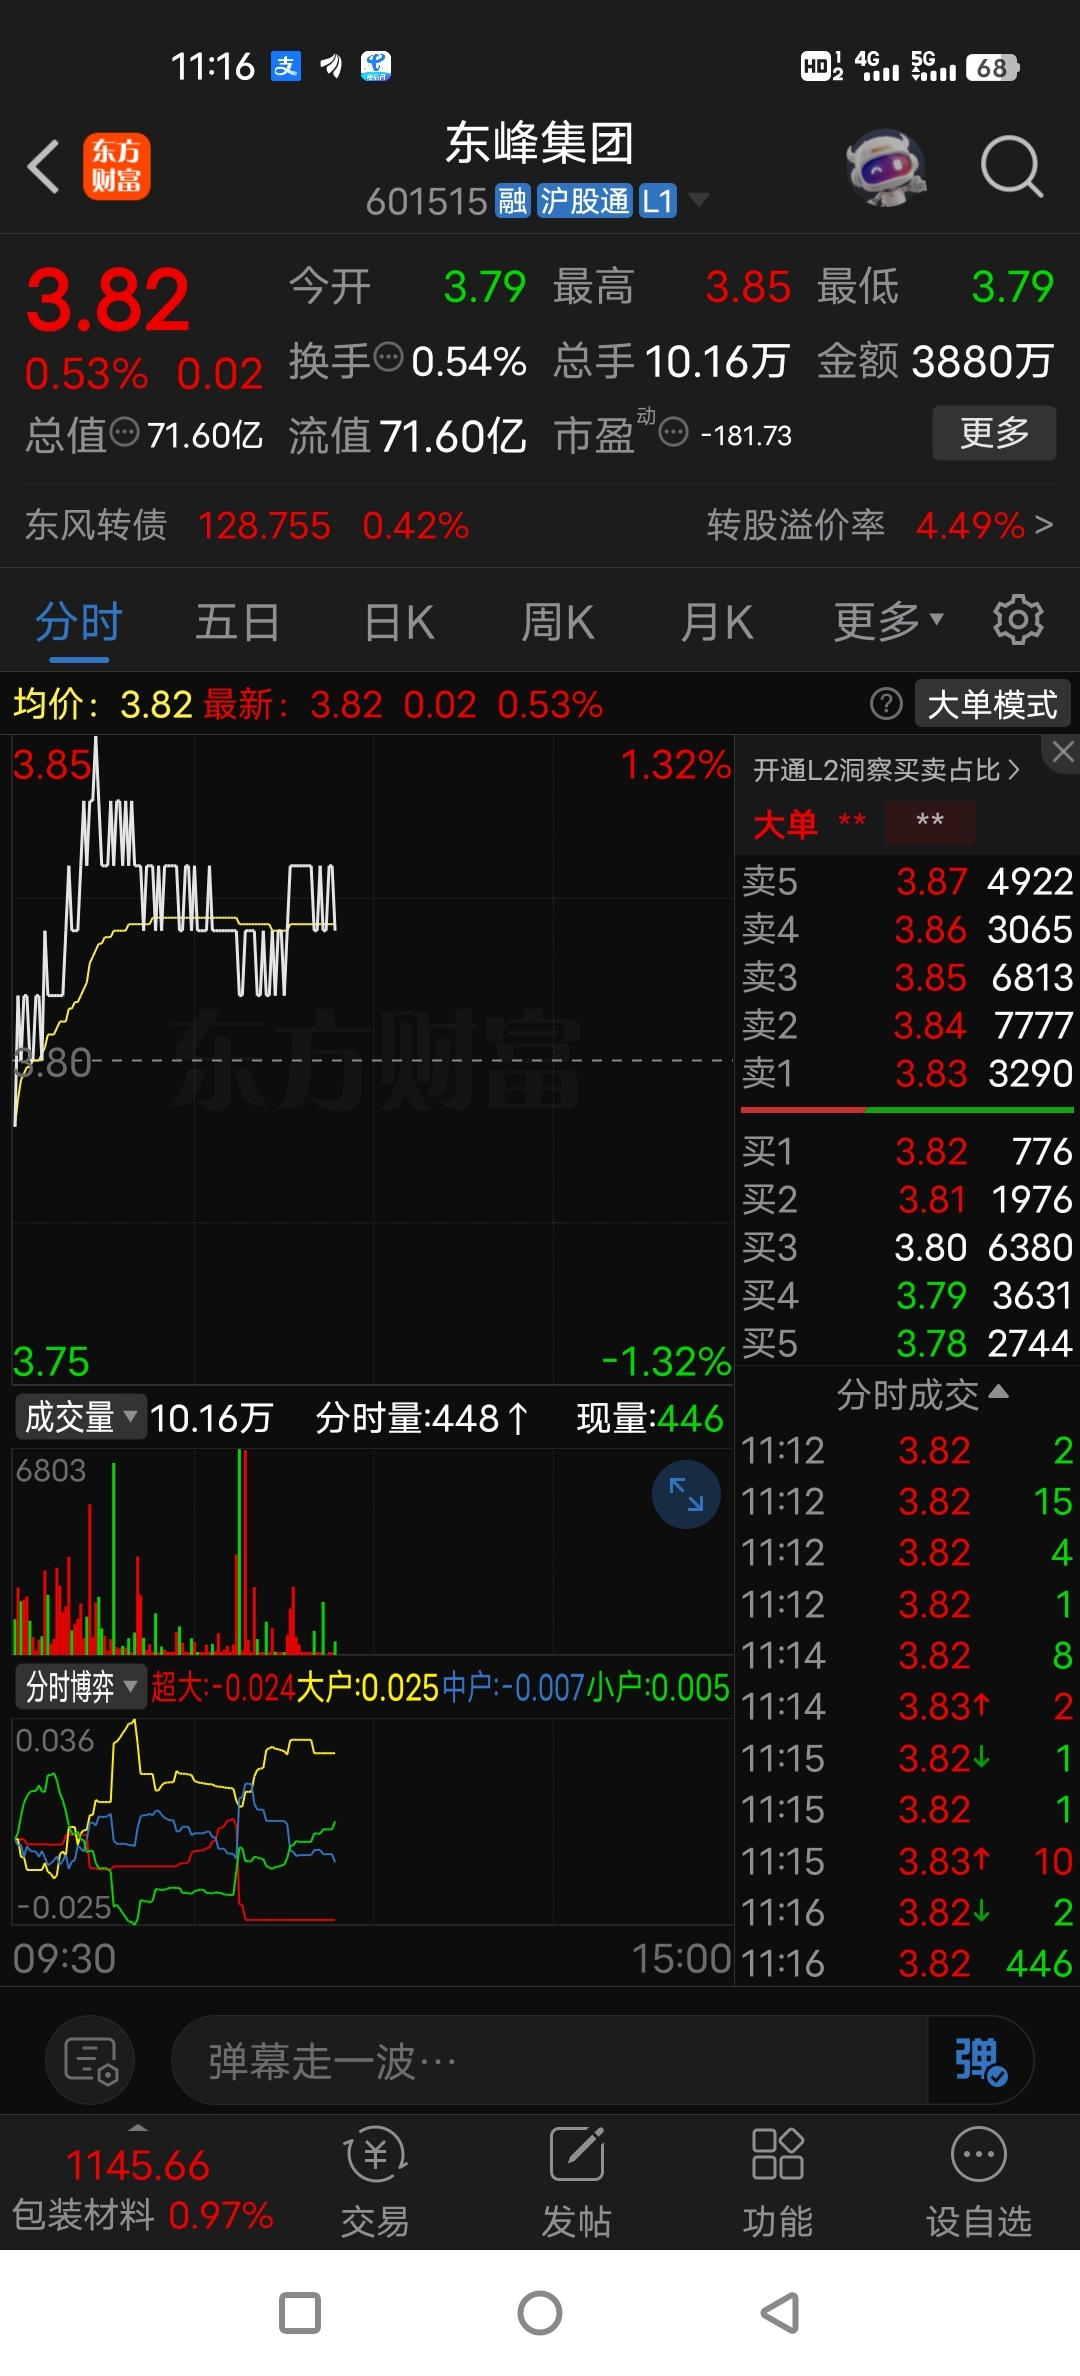Tap the 换手 info icon
1080x2376 pixels.
388,356
